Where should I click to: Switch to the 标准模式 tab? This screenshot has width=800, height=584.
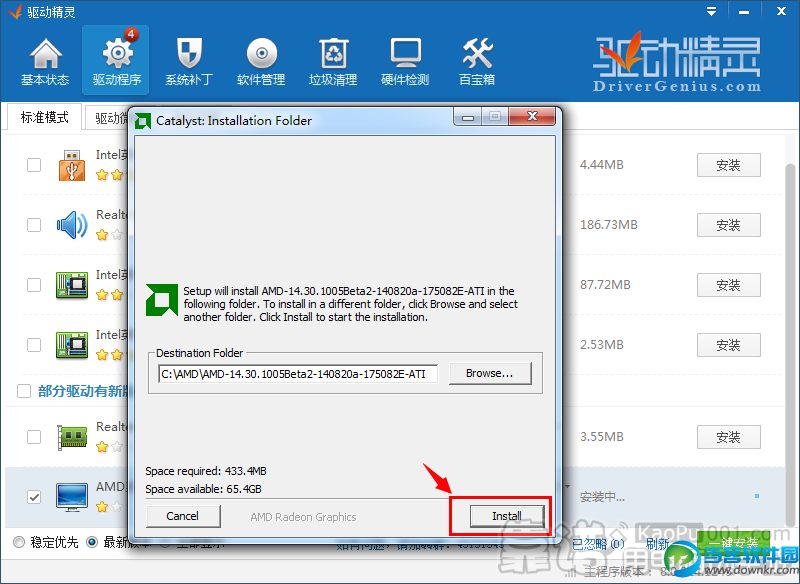pyautogui.click(x=44, y=117)
